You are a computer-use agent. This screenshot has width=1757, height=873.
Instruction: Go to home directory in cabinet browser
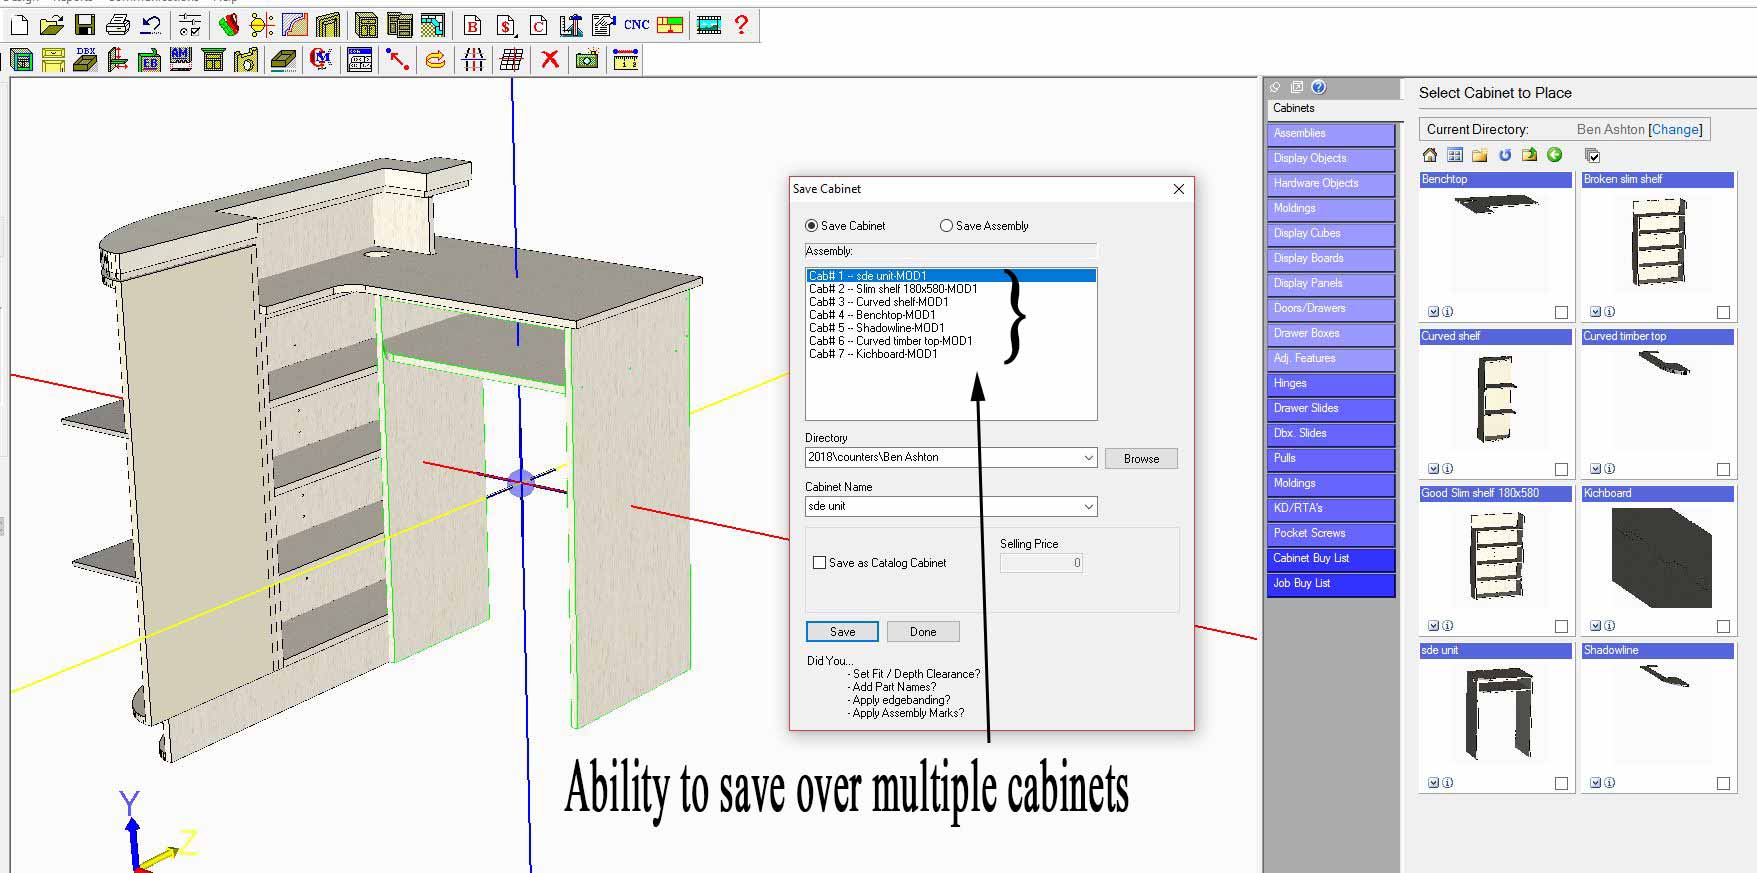(x=1430, y=155)
